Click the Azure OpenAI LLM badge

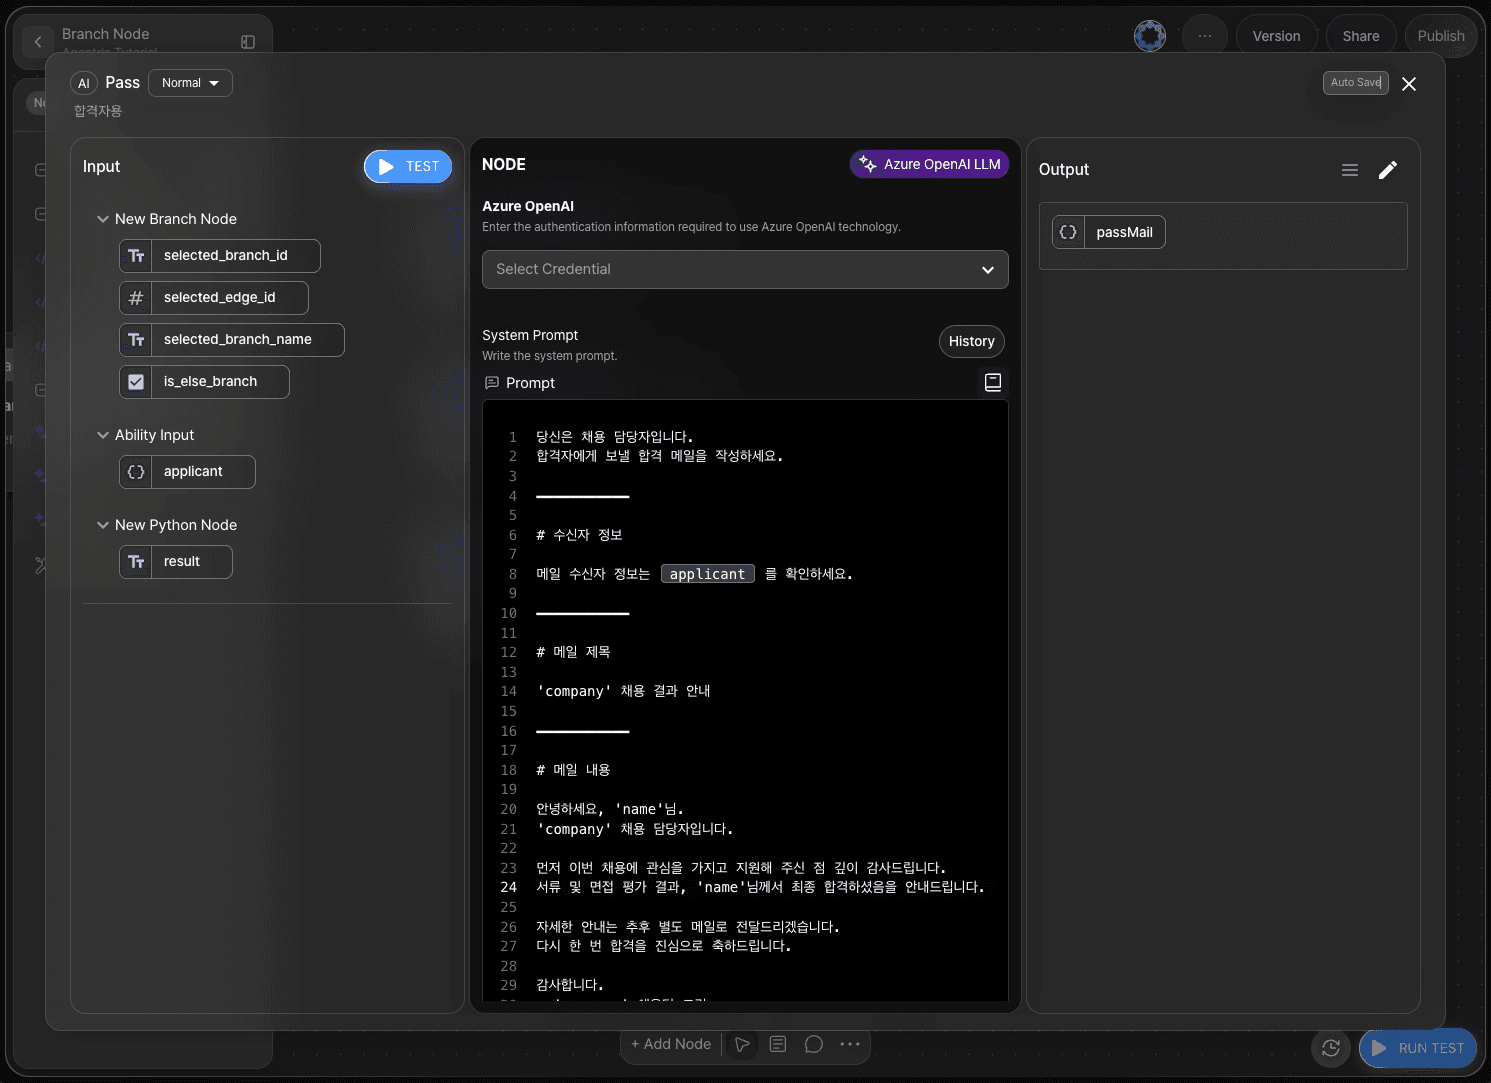[929, 164]
